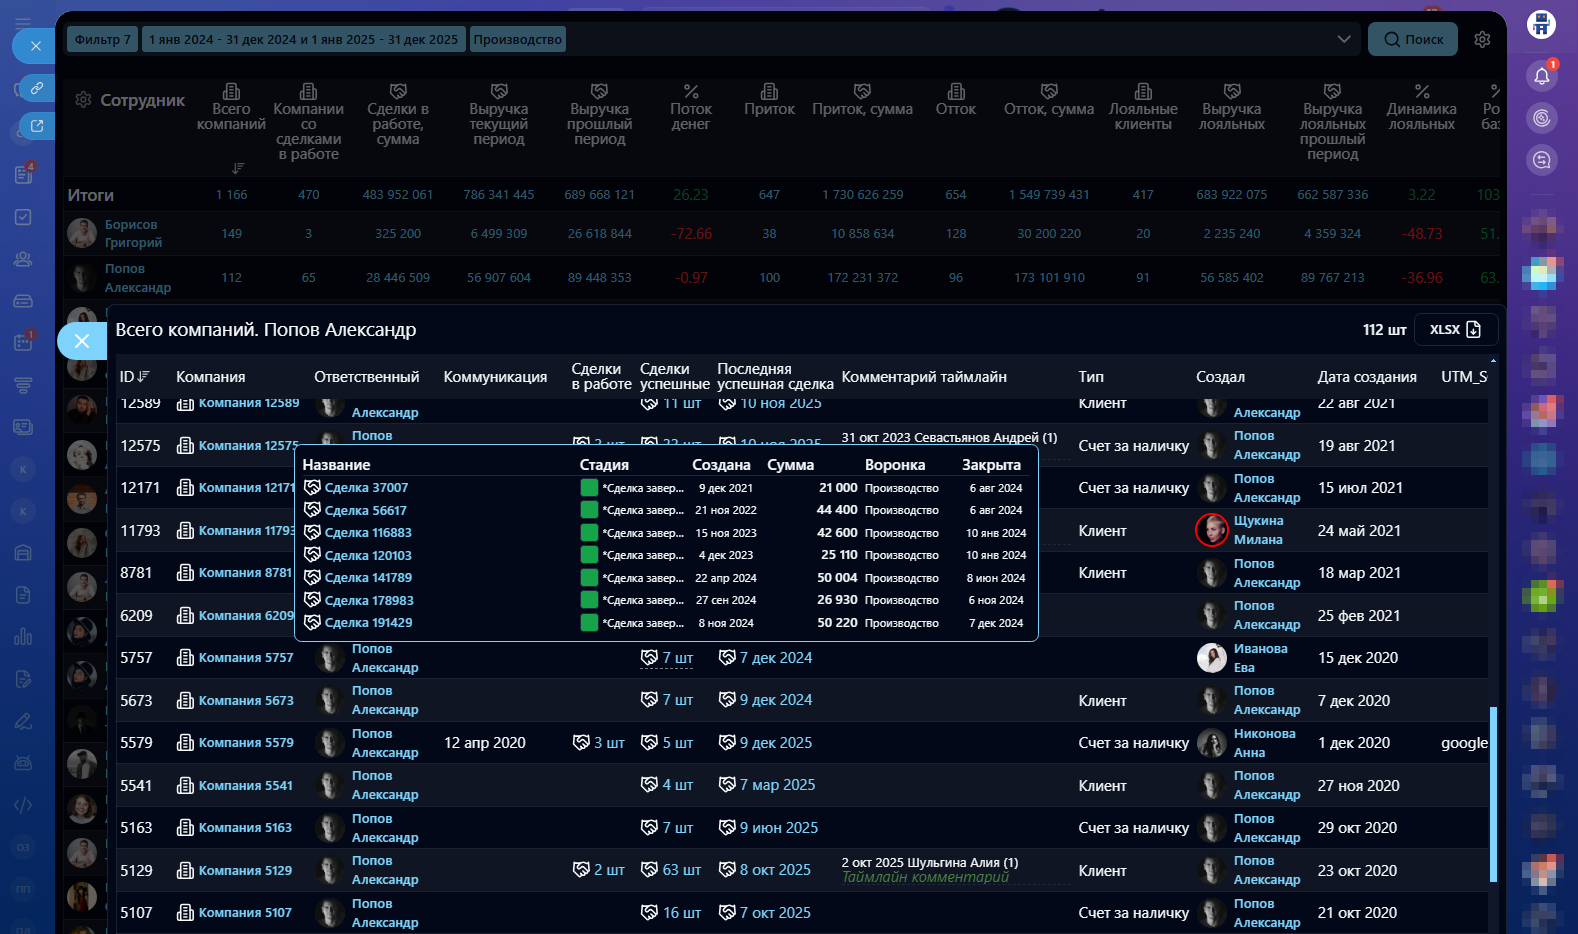Viewport: 1578px width, 934px height.
Task: Expand the filter bar chevron dropdown
Action: [x=1344, y=39]
